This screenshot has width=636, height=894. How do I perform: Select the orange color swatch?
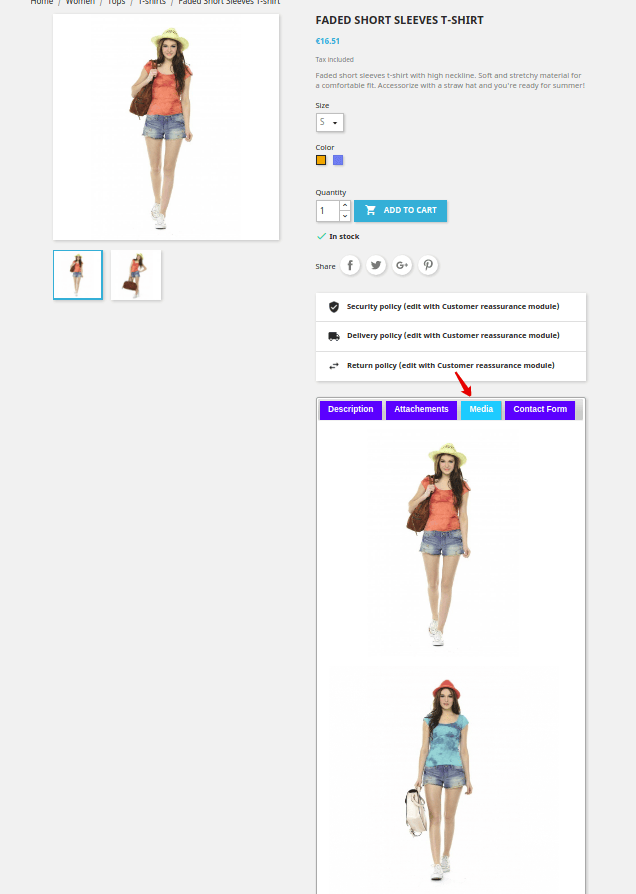pyautogui.click(x=321, y=160)
